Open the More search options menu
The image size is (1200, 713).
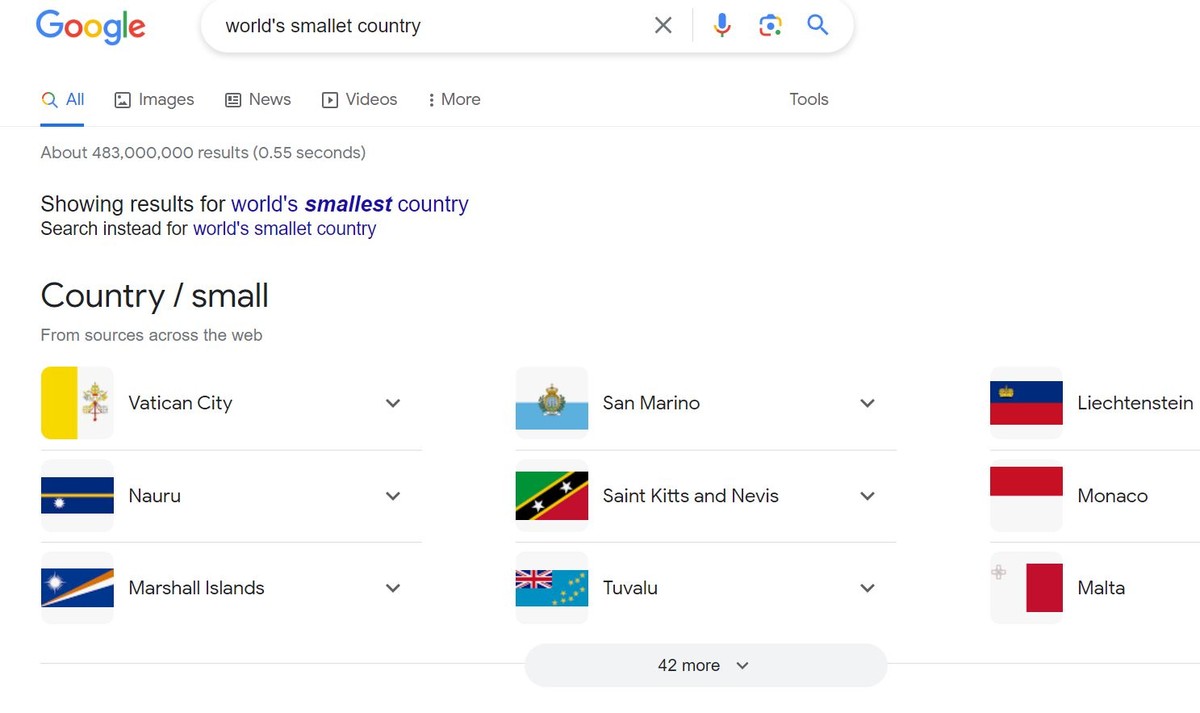click(x=453, y=99)
